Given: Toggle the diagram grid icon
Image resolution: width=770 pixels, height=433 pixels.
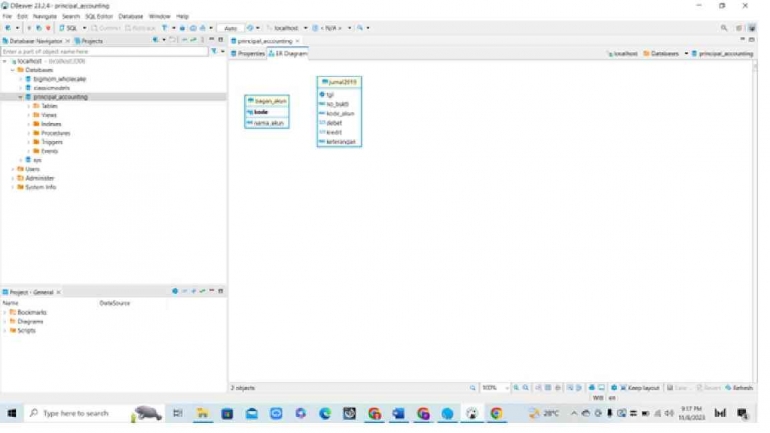Looking at the screenshot, I should click(548, 388).
